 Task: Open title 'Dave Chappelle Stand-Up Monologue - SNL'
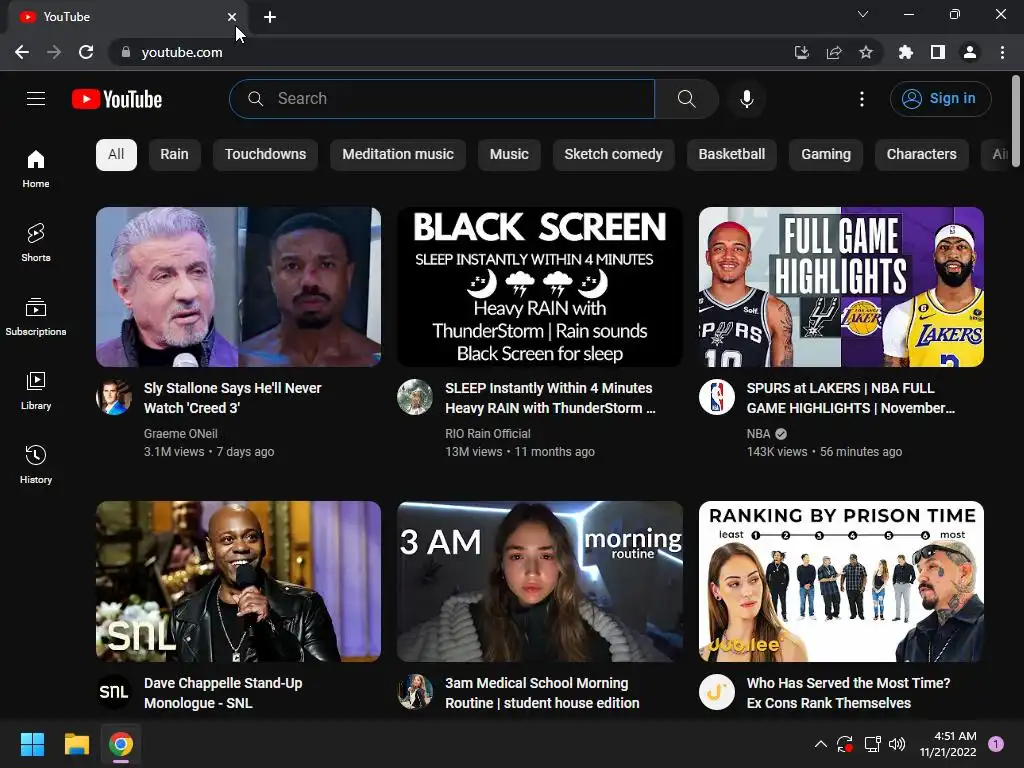[223, 693]
